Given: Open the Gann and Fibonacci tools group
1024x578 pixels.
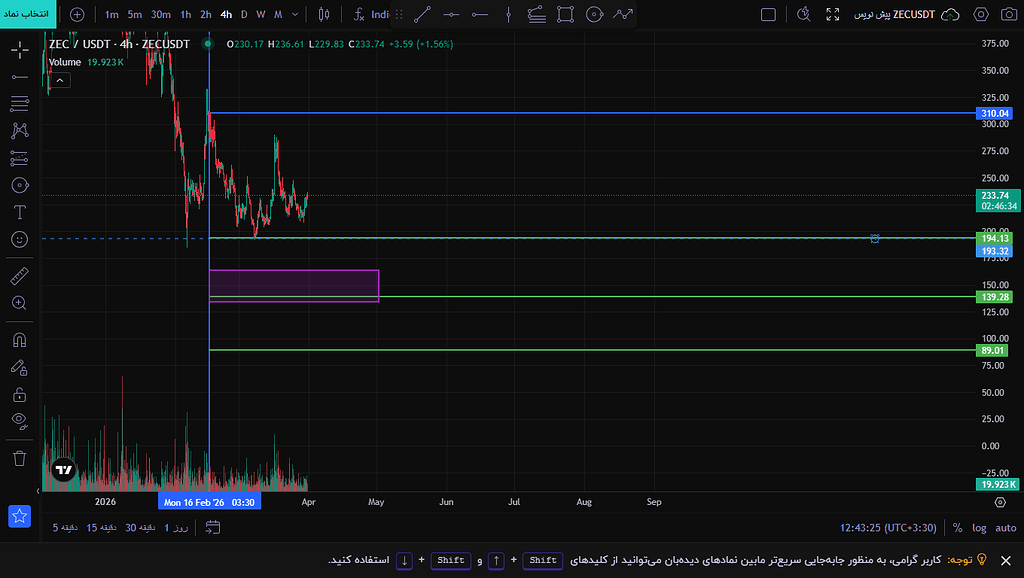Looking at the screenshot, I should coord(20,103).
